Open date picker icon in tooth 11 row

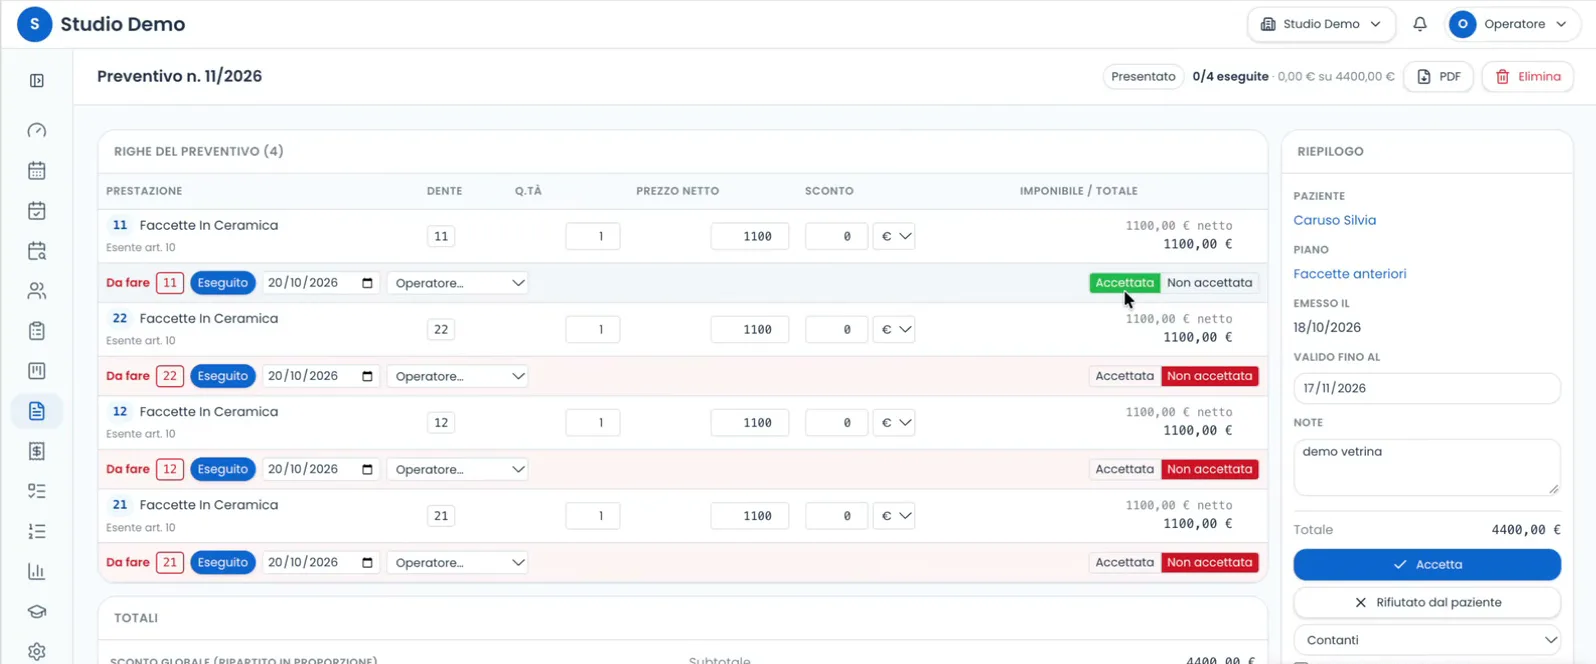[x=367, y=283]
